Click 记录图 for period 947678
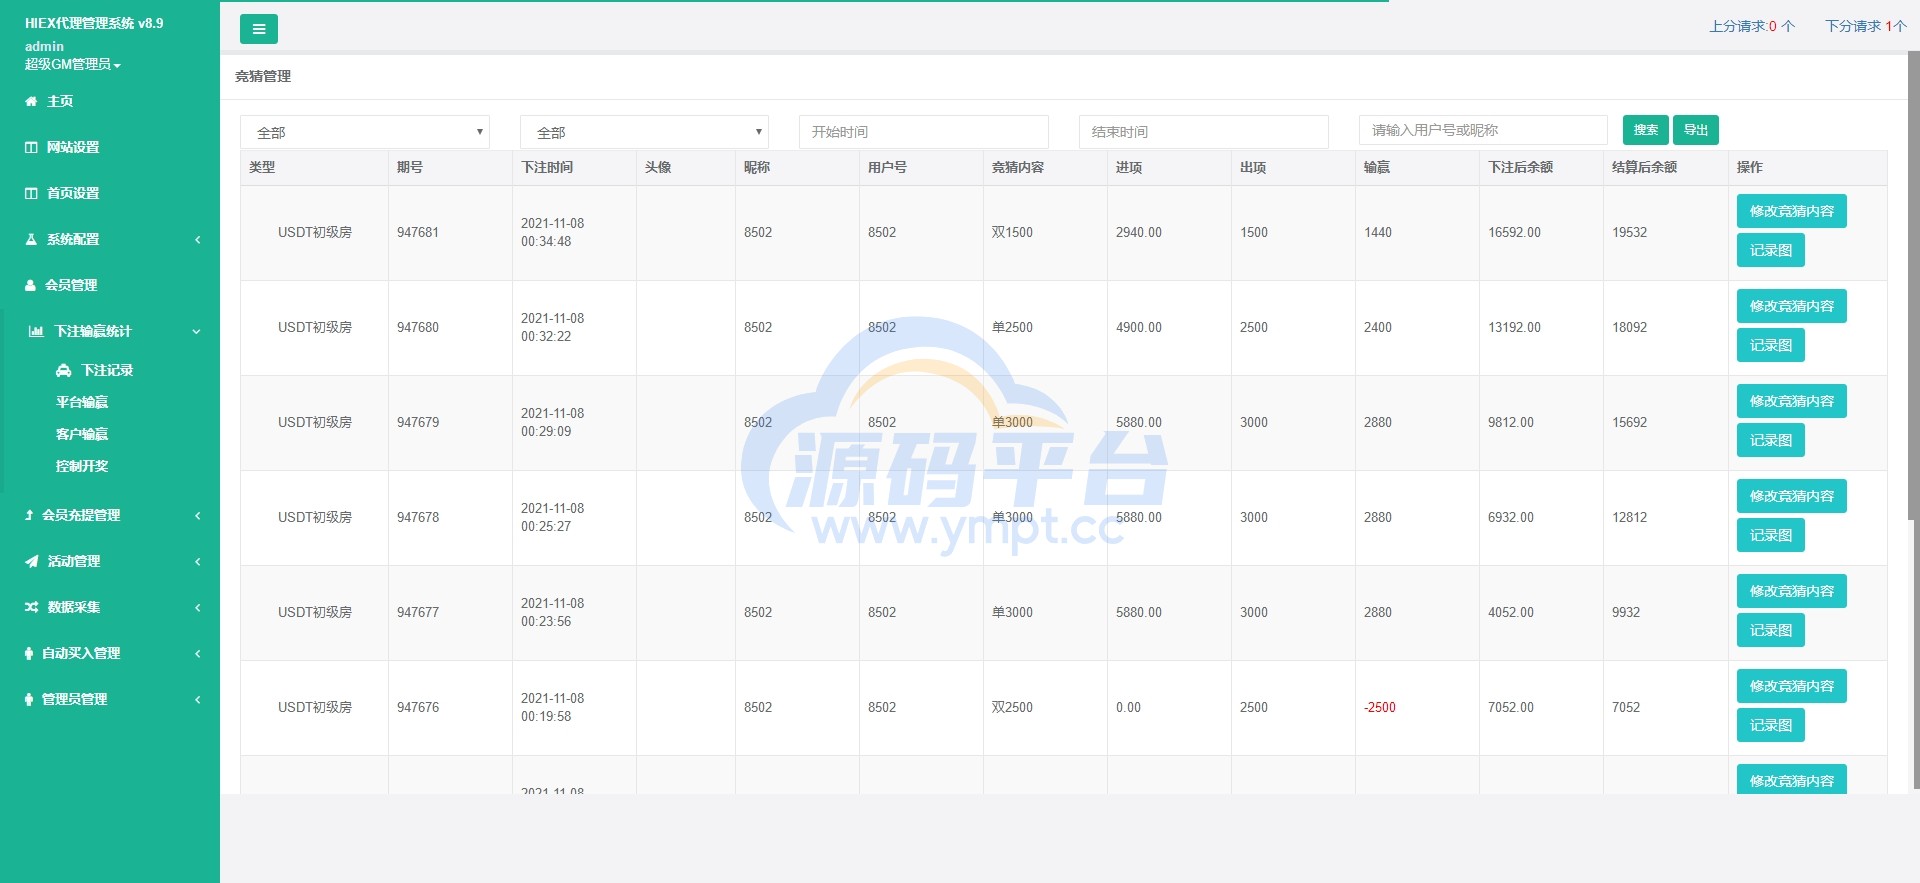 (x=1770, y=535)
